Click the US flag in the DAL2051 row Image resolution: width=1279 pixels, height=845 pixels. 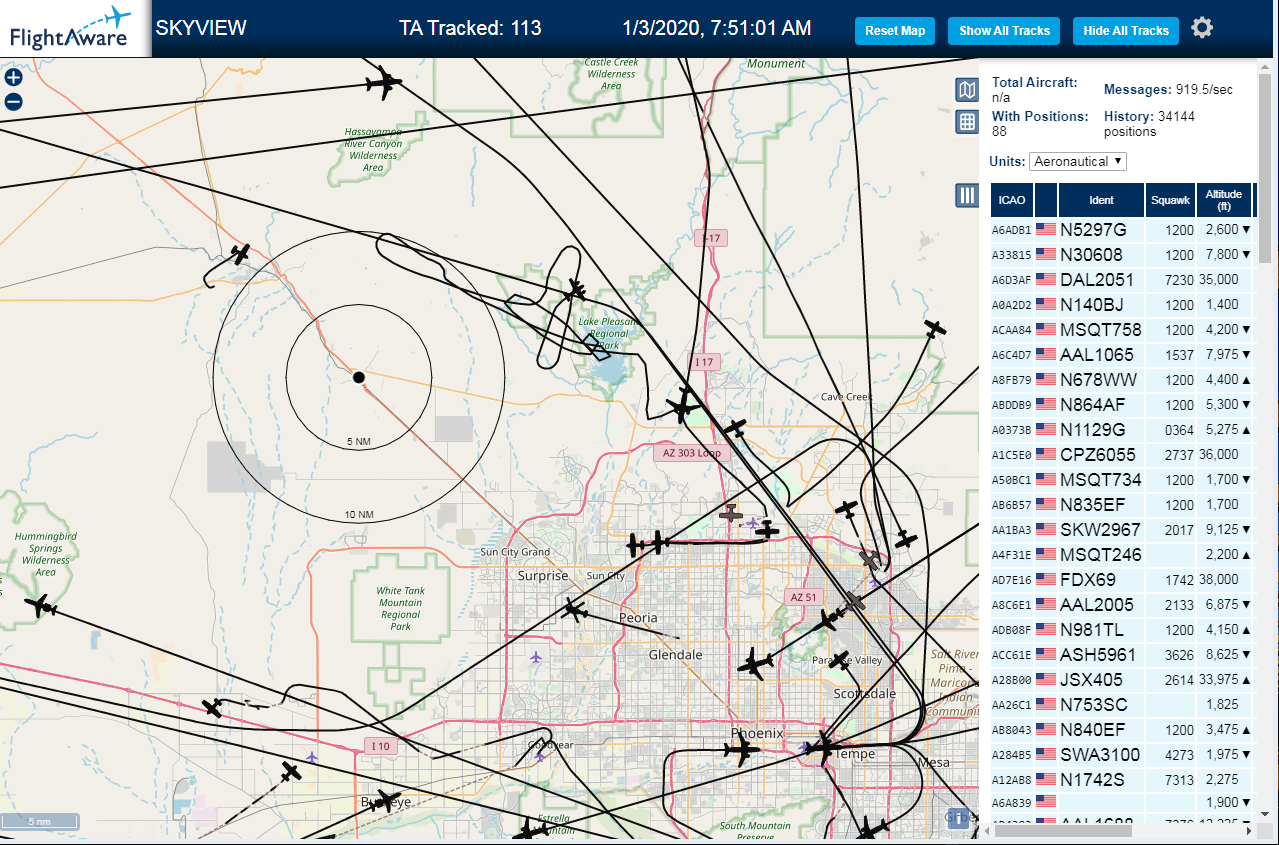(x=1046, y=279)
